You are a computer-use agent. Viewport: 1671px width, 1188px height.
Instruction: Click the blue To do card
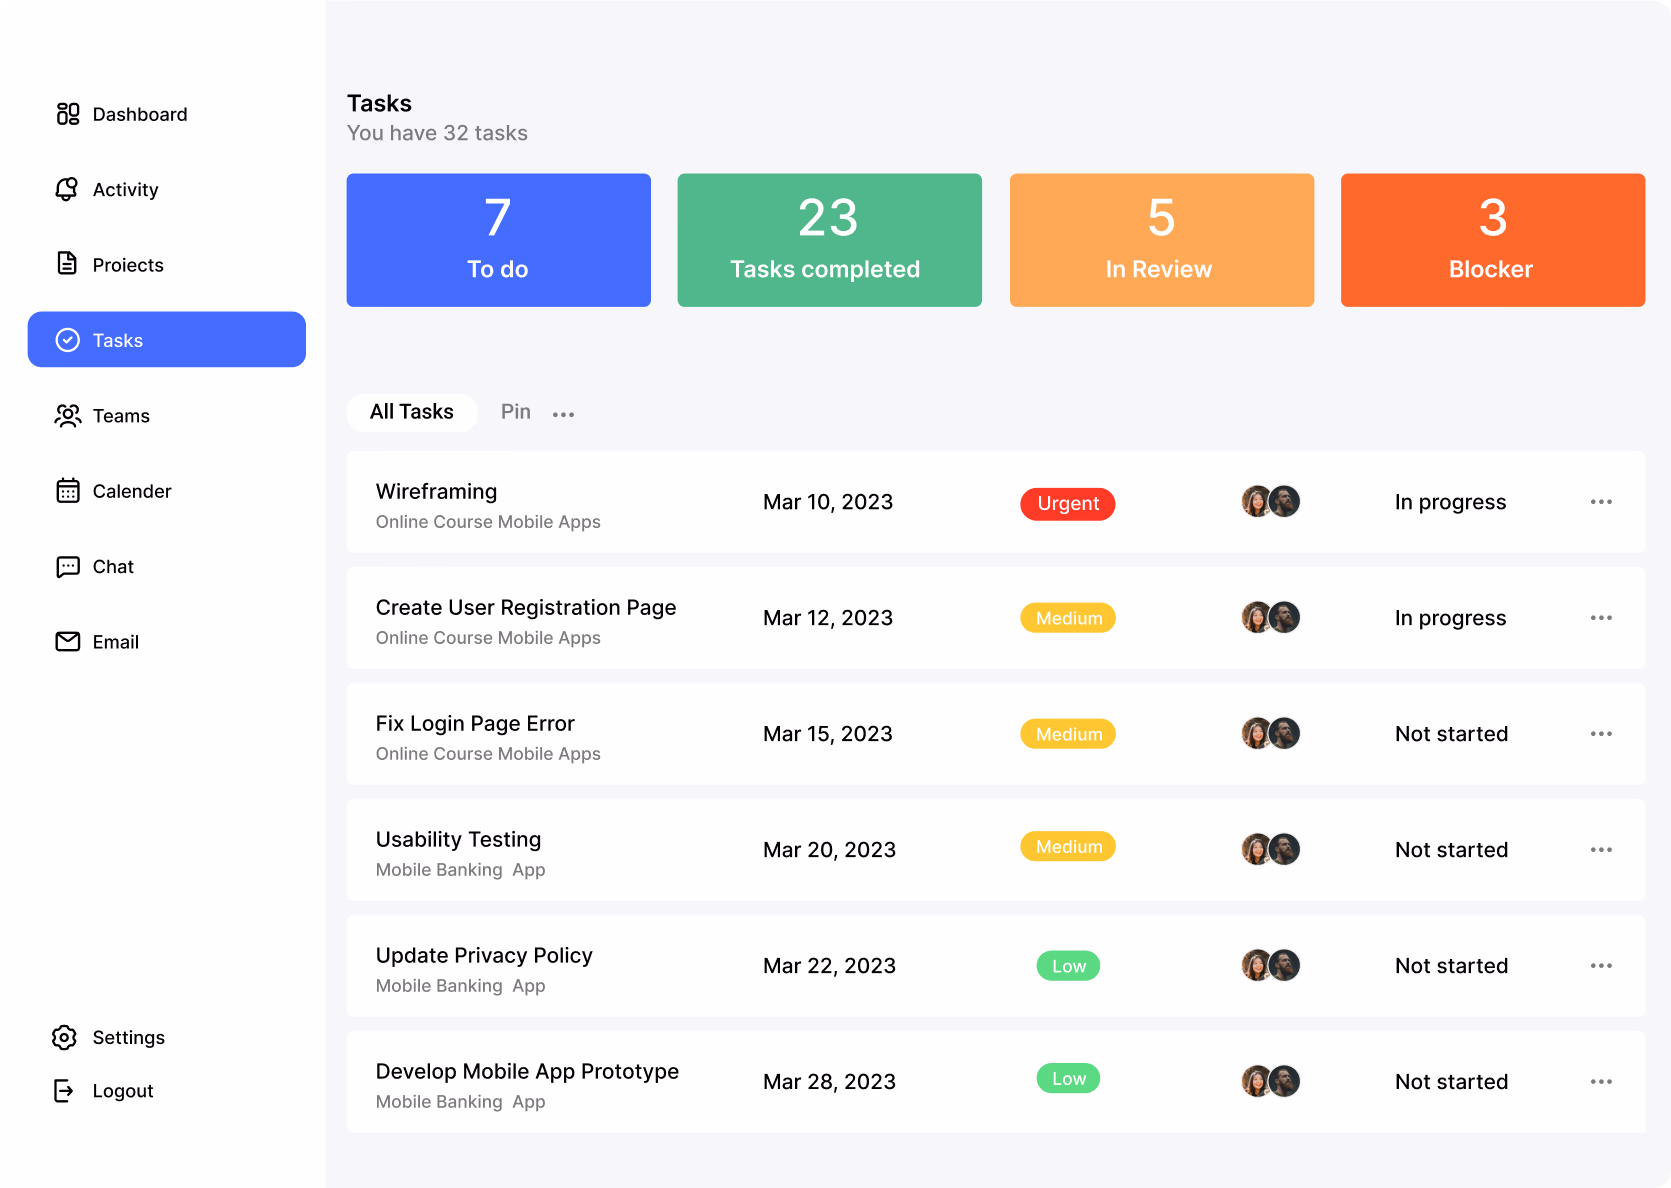click(498, 240)
